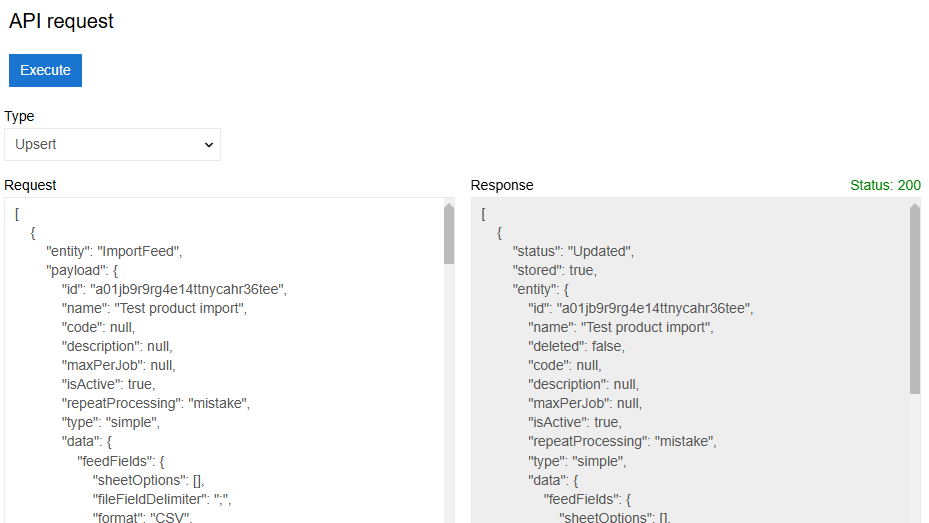Click the Type field label

pyautogui.click(x=19, y=116)
